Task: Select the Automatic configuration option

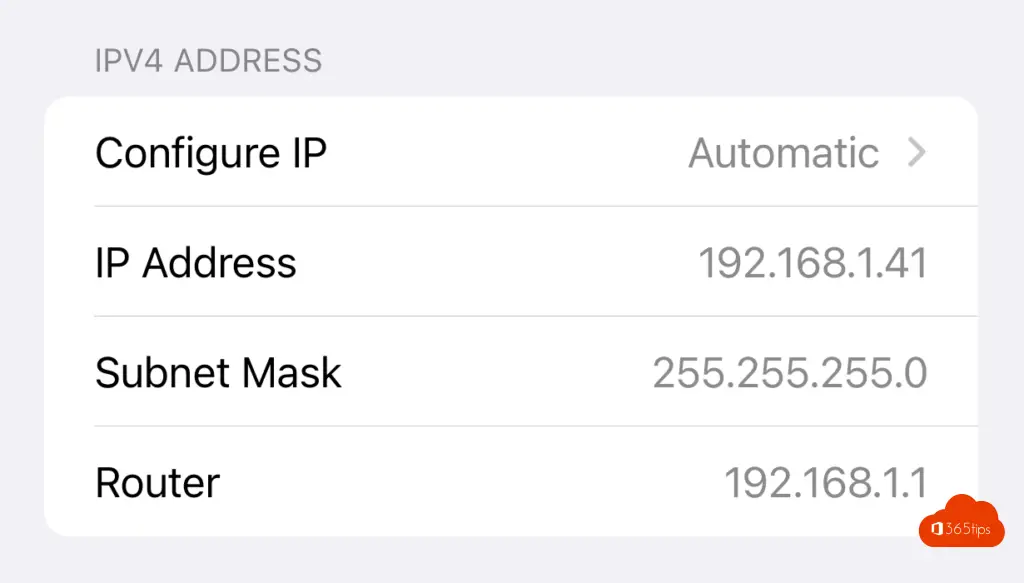Action: (784, 153)
